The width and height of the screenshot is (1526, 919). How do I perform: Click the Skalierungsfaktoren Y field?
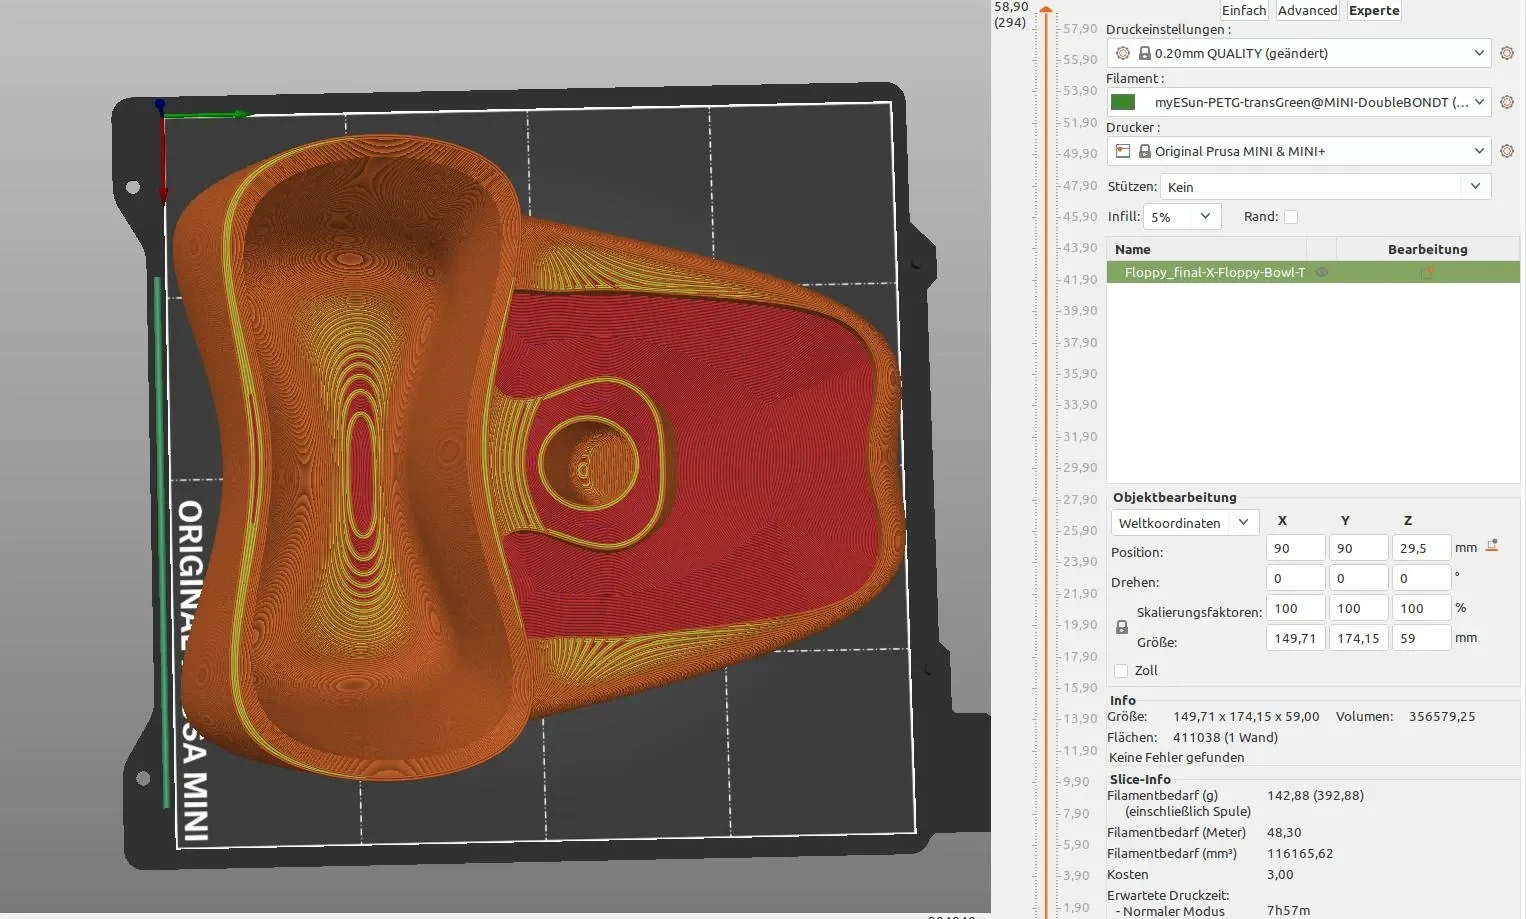click(x=1358, y=608)
